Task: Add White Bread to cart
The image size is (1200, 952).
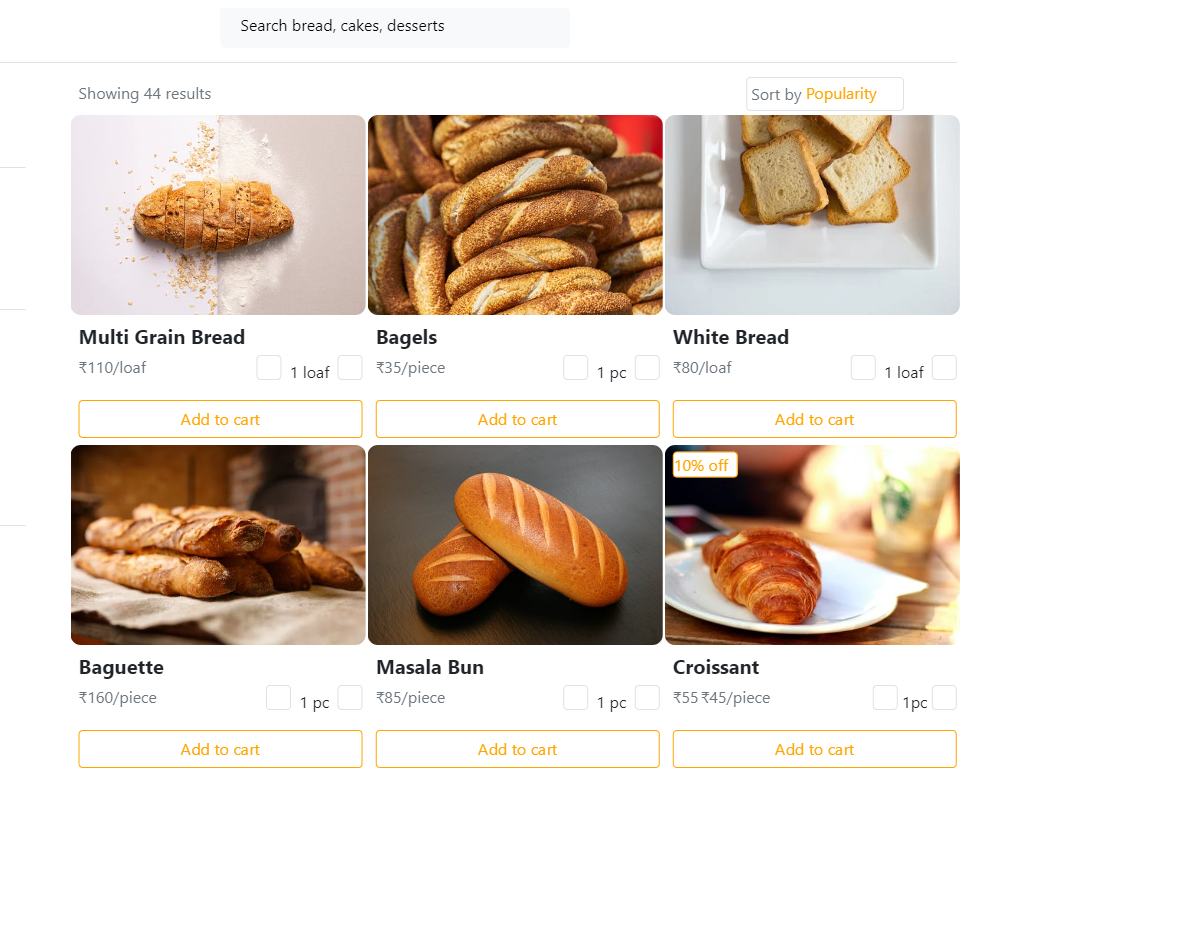Action: [x=814, y=419]
